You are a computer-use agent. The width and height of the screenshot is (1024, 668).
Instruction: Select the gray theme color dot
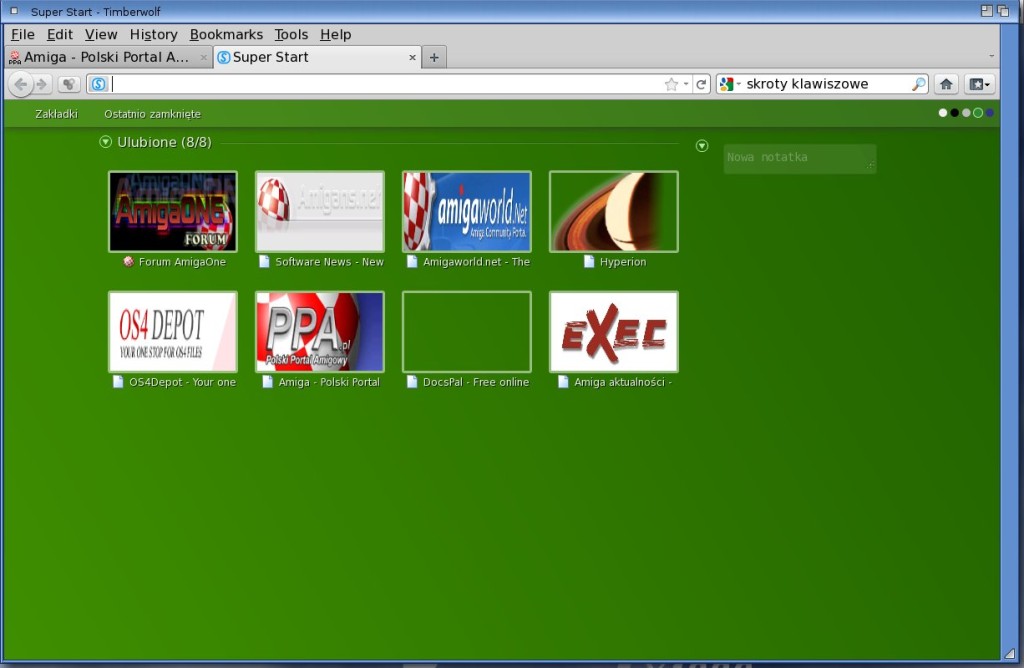(x=967, y=113)
